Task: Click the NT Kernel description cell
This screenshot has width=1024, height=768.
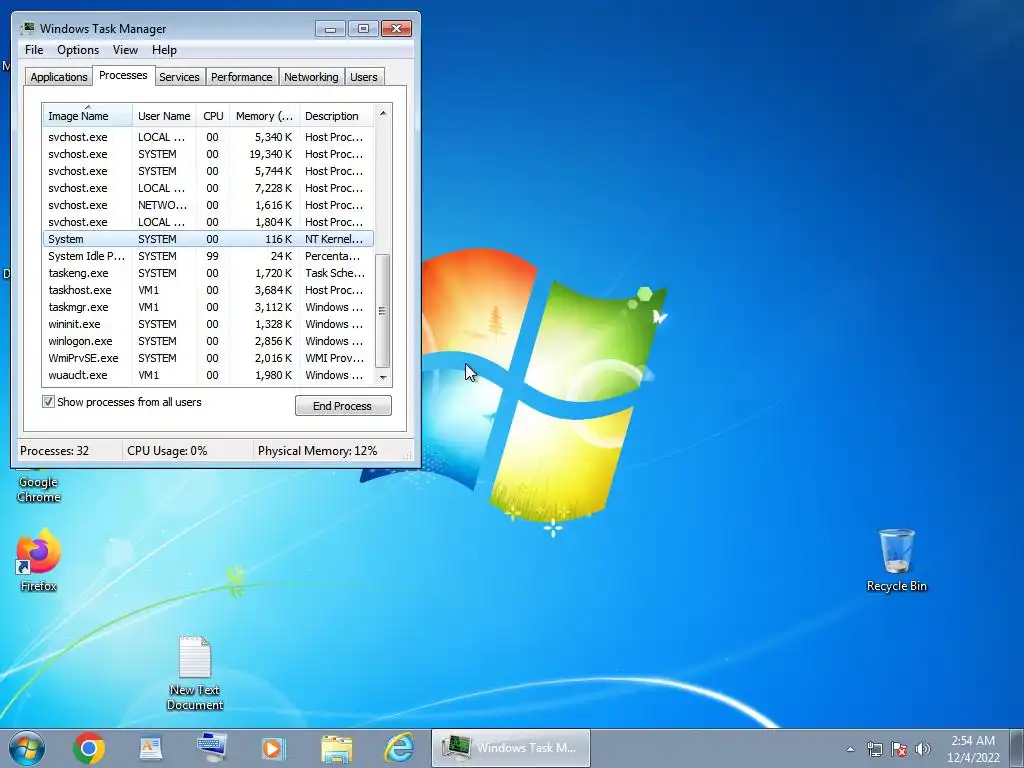Action: pos(334,239)
